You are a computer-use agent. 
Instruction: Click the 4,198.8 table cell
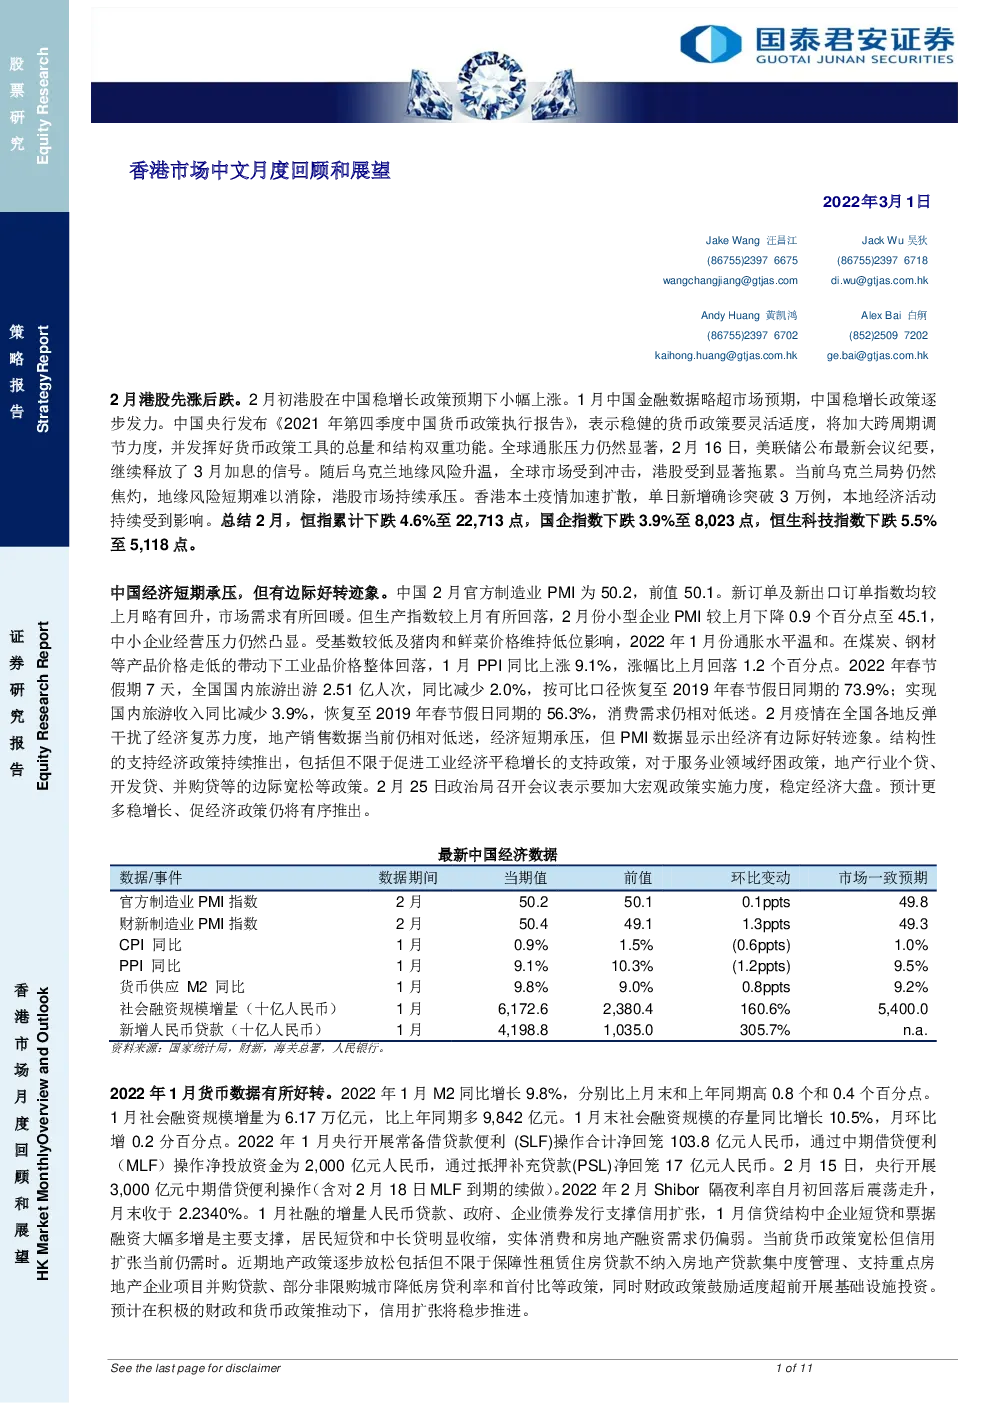pos(523,1030)
